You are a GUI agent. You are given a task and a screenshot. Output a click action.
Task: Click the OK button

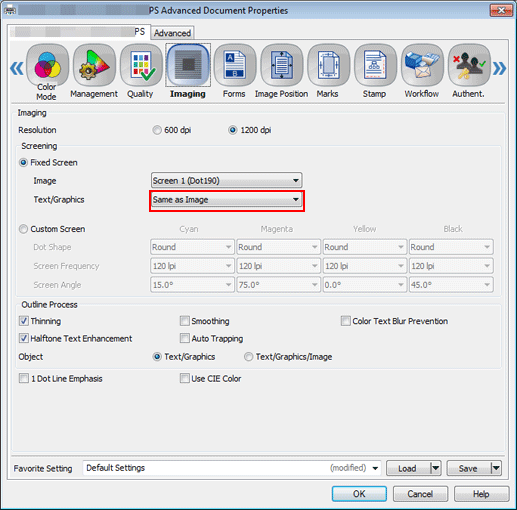coord(359,494)
